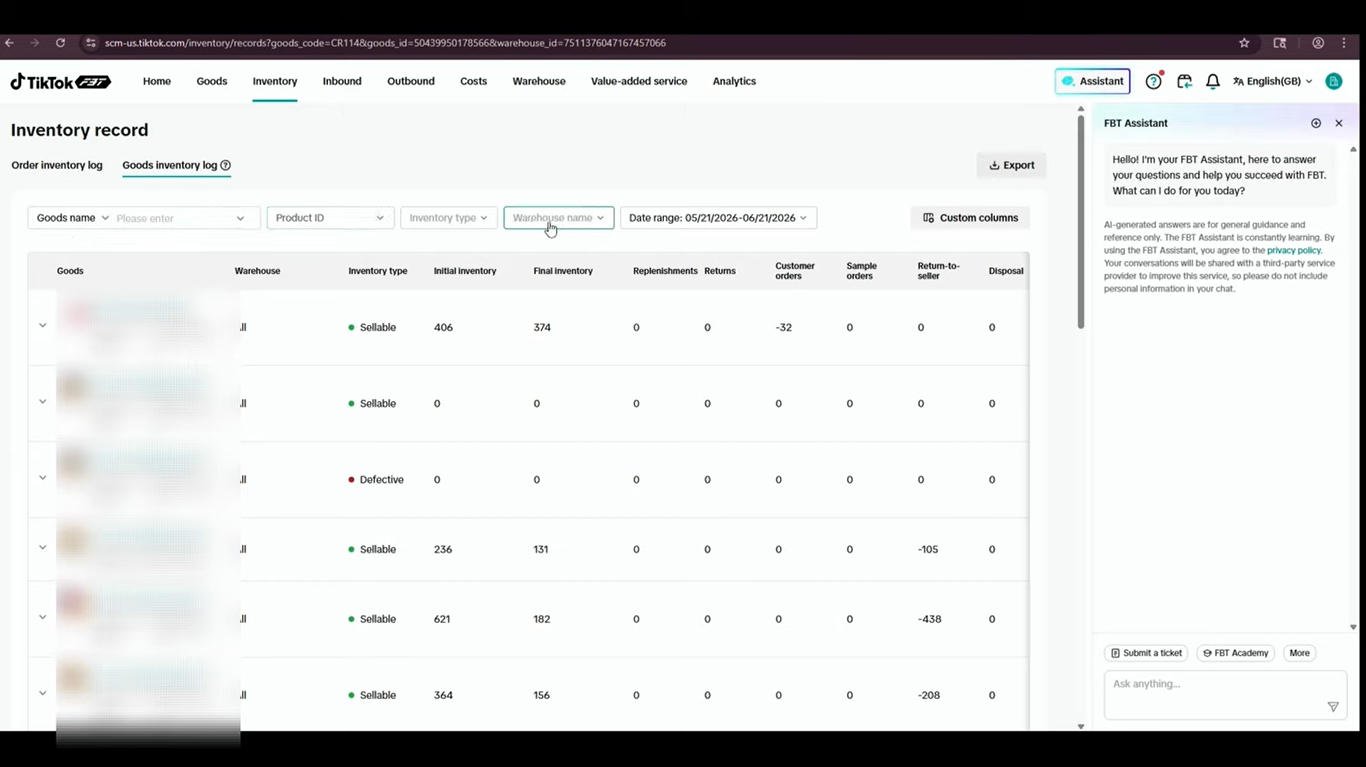Click the main page vertical scrollbar

pos(1080,222)
